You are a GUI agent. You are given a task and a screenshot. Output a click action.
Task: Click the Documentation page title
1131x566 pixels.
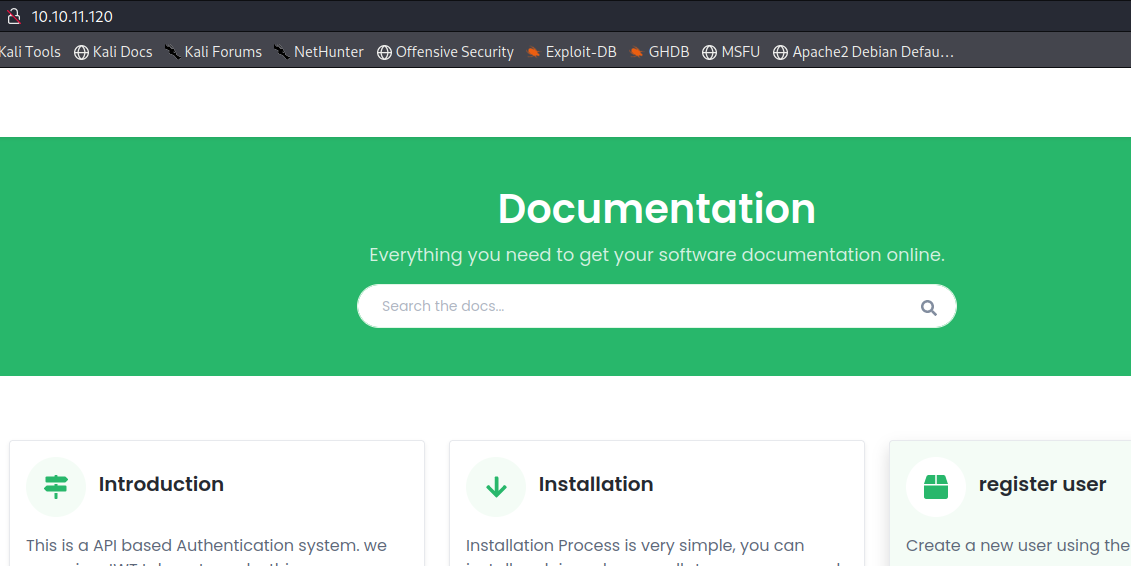[656, 209]
